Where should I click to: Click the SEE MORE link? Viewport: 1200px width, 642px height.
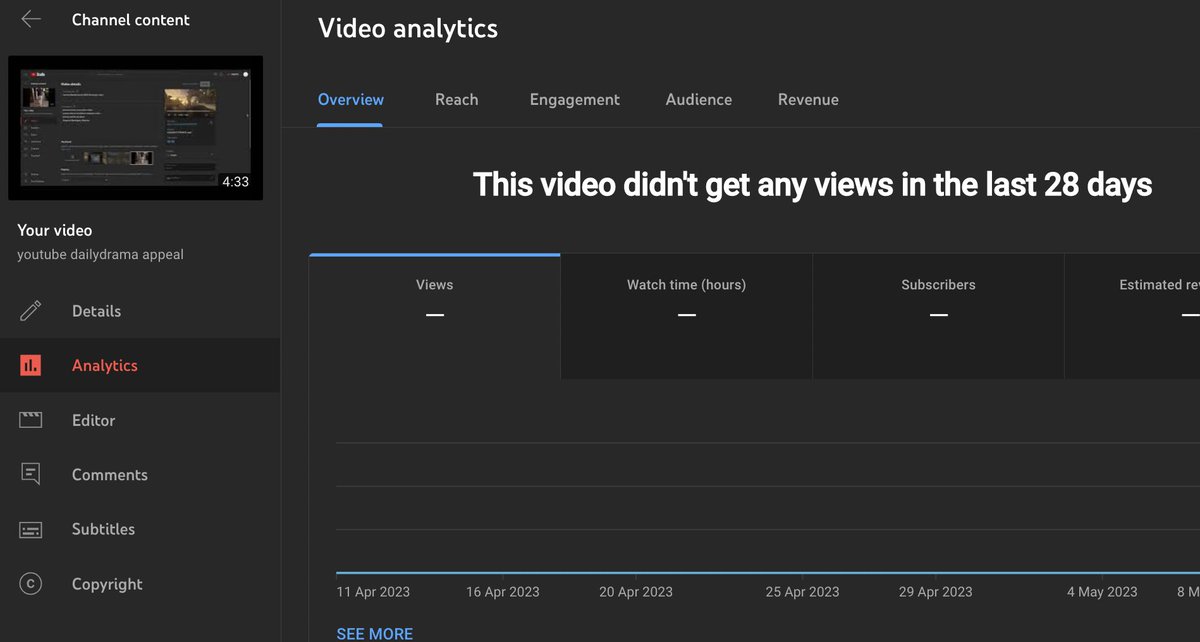(375, 634)
